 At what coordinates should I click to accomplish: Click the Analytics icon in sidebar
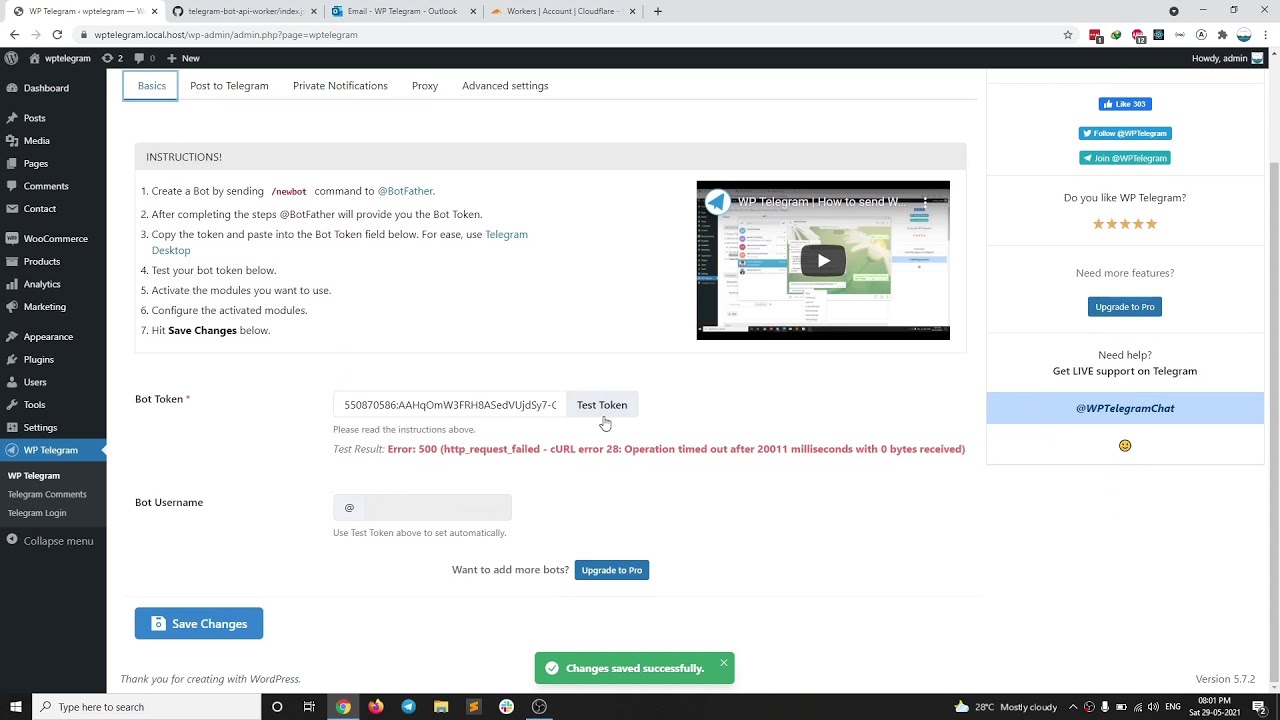[12, 284]
